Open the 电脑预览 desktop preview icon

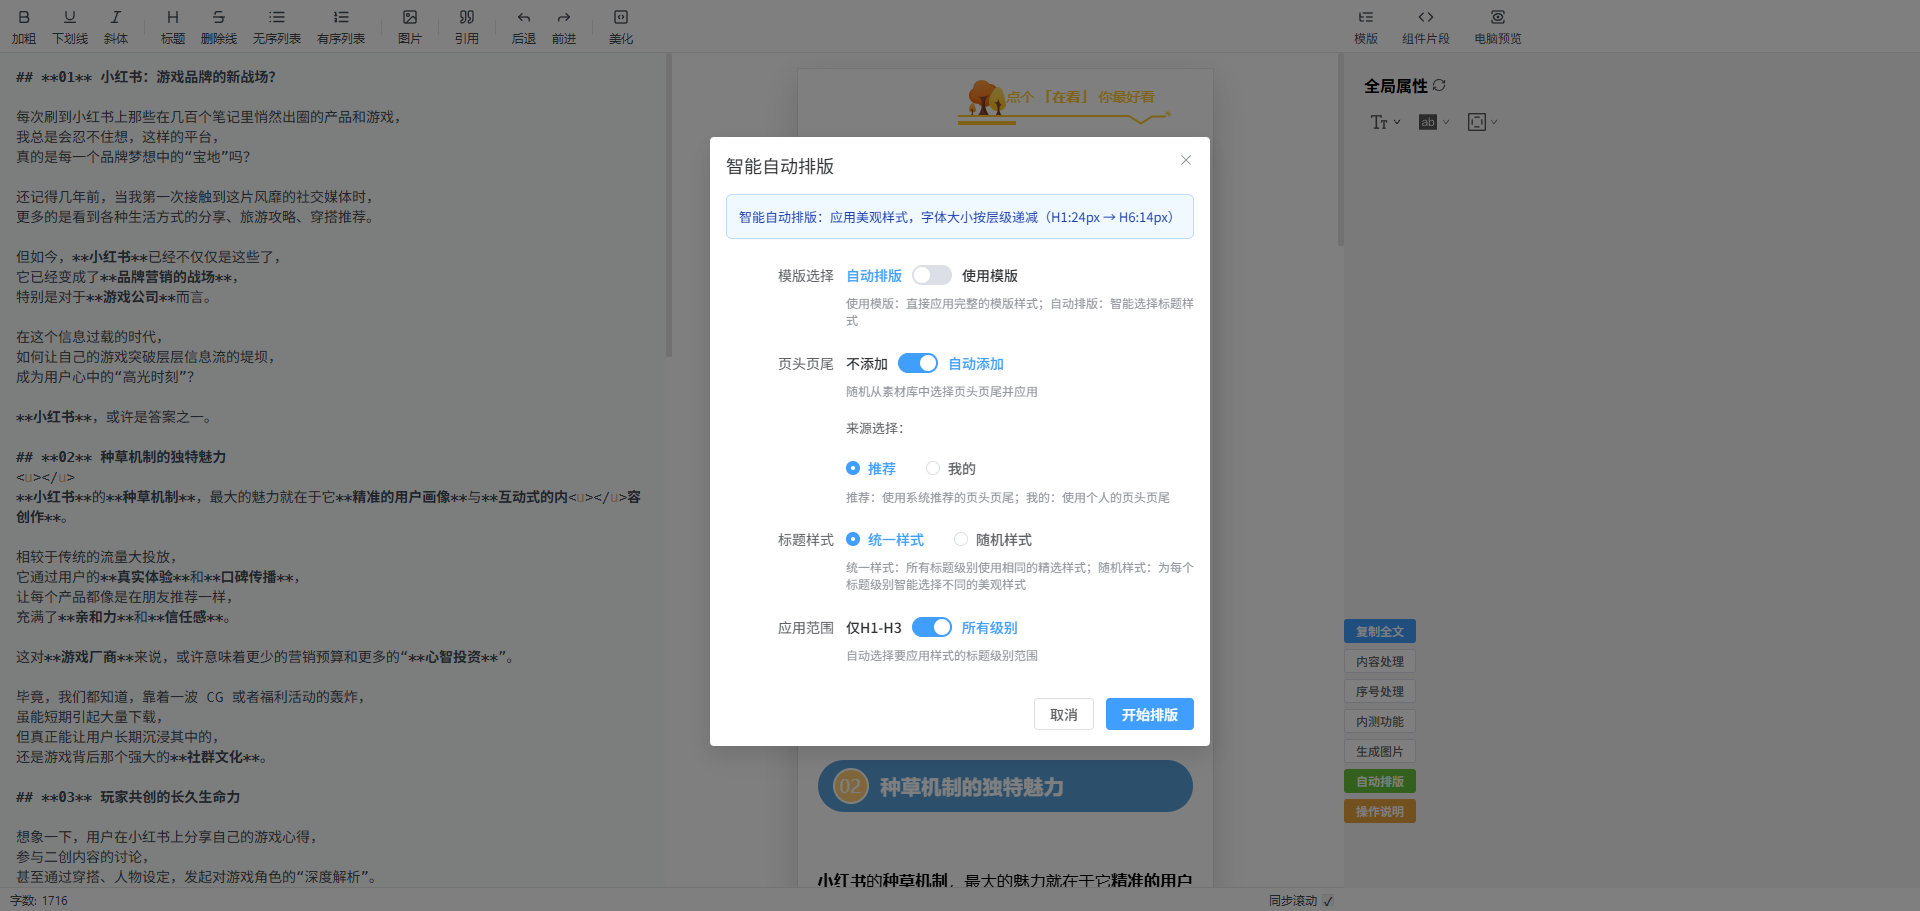click(x=1498, y=27)
